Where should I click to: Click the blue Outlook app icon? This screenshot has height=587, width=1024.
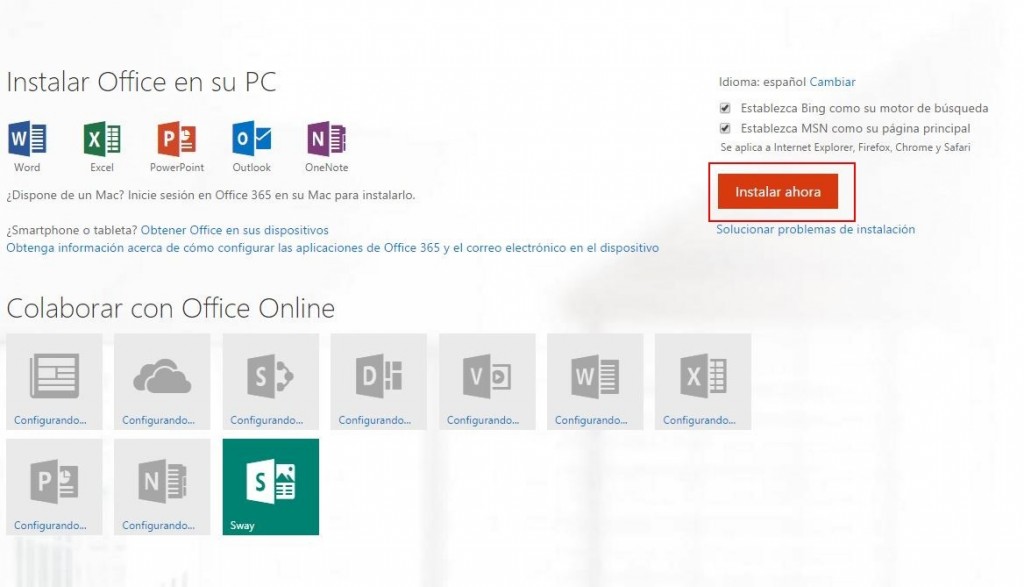click(x=251, y=138)
